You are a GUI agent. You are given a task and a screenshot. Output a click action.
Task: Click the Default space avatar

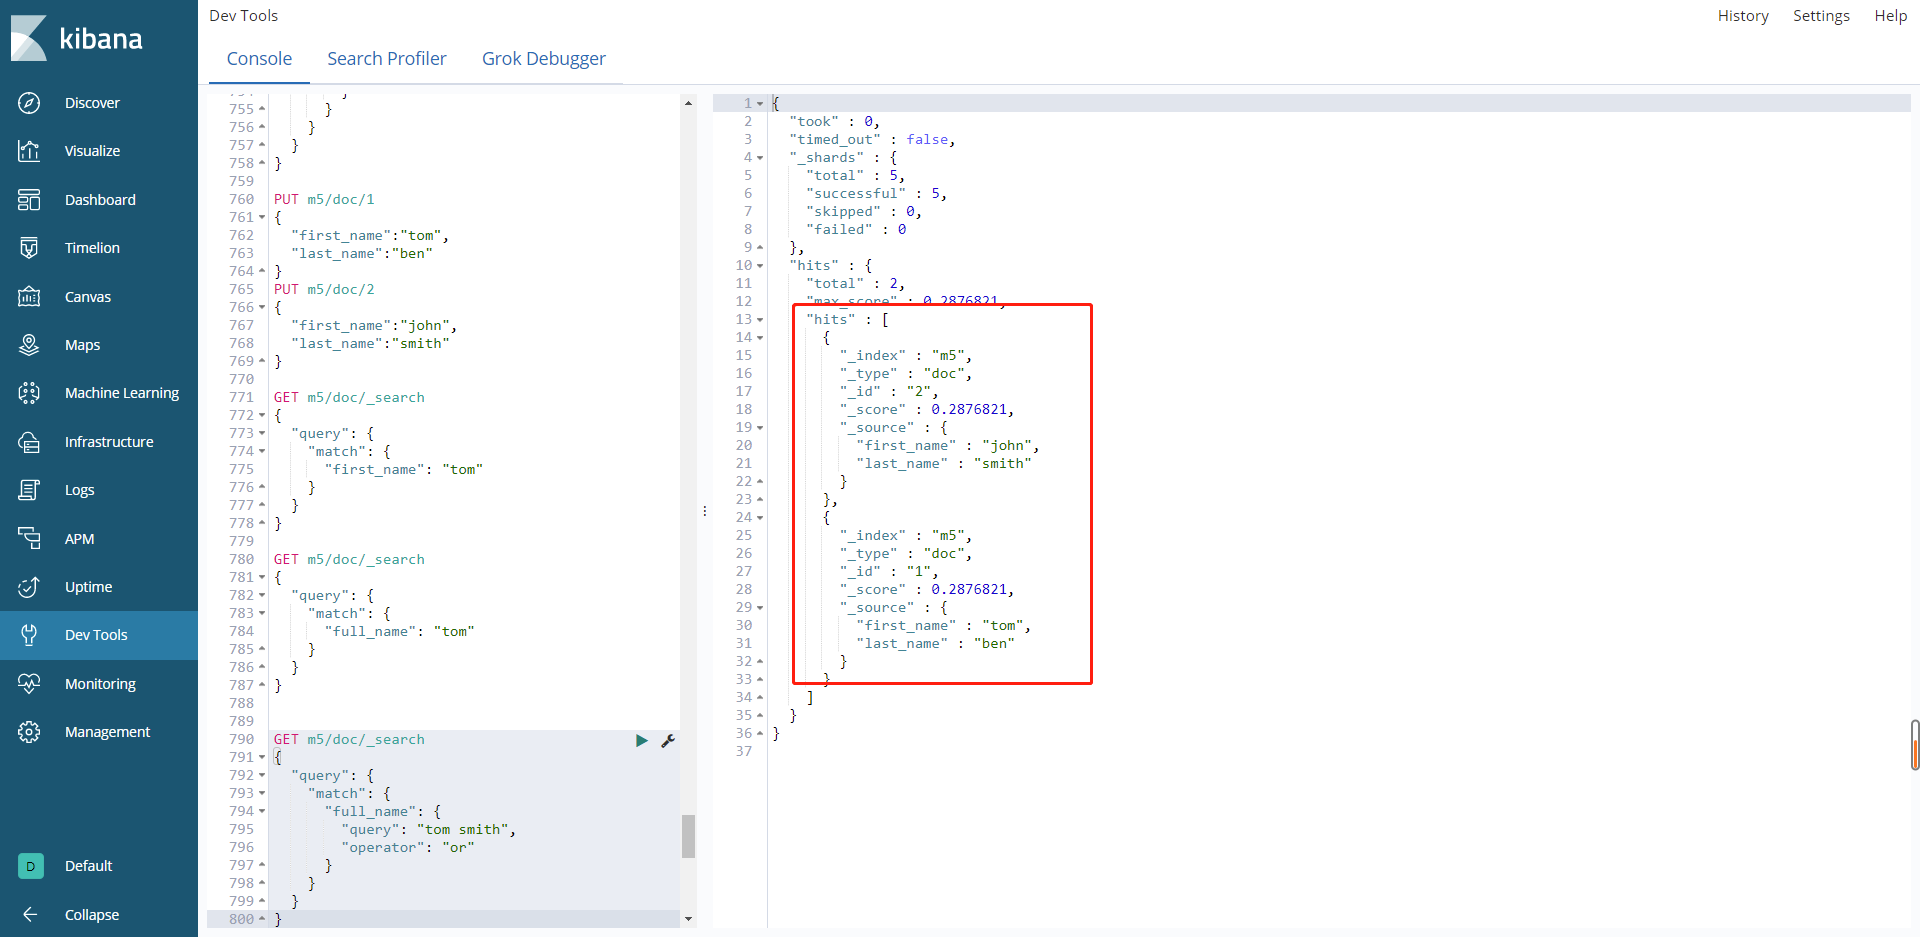coord(31,866)
